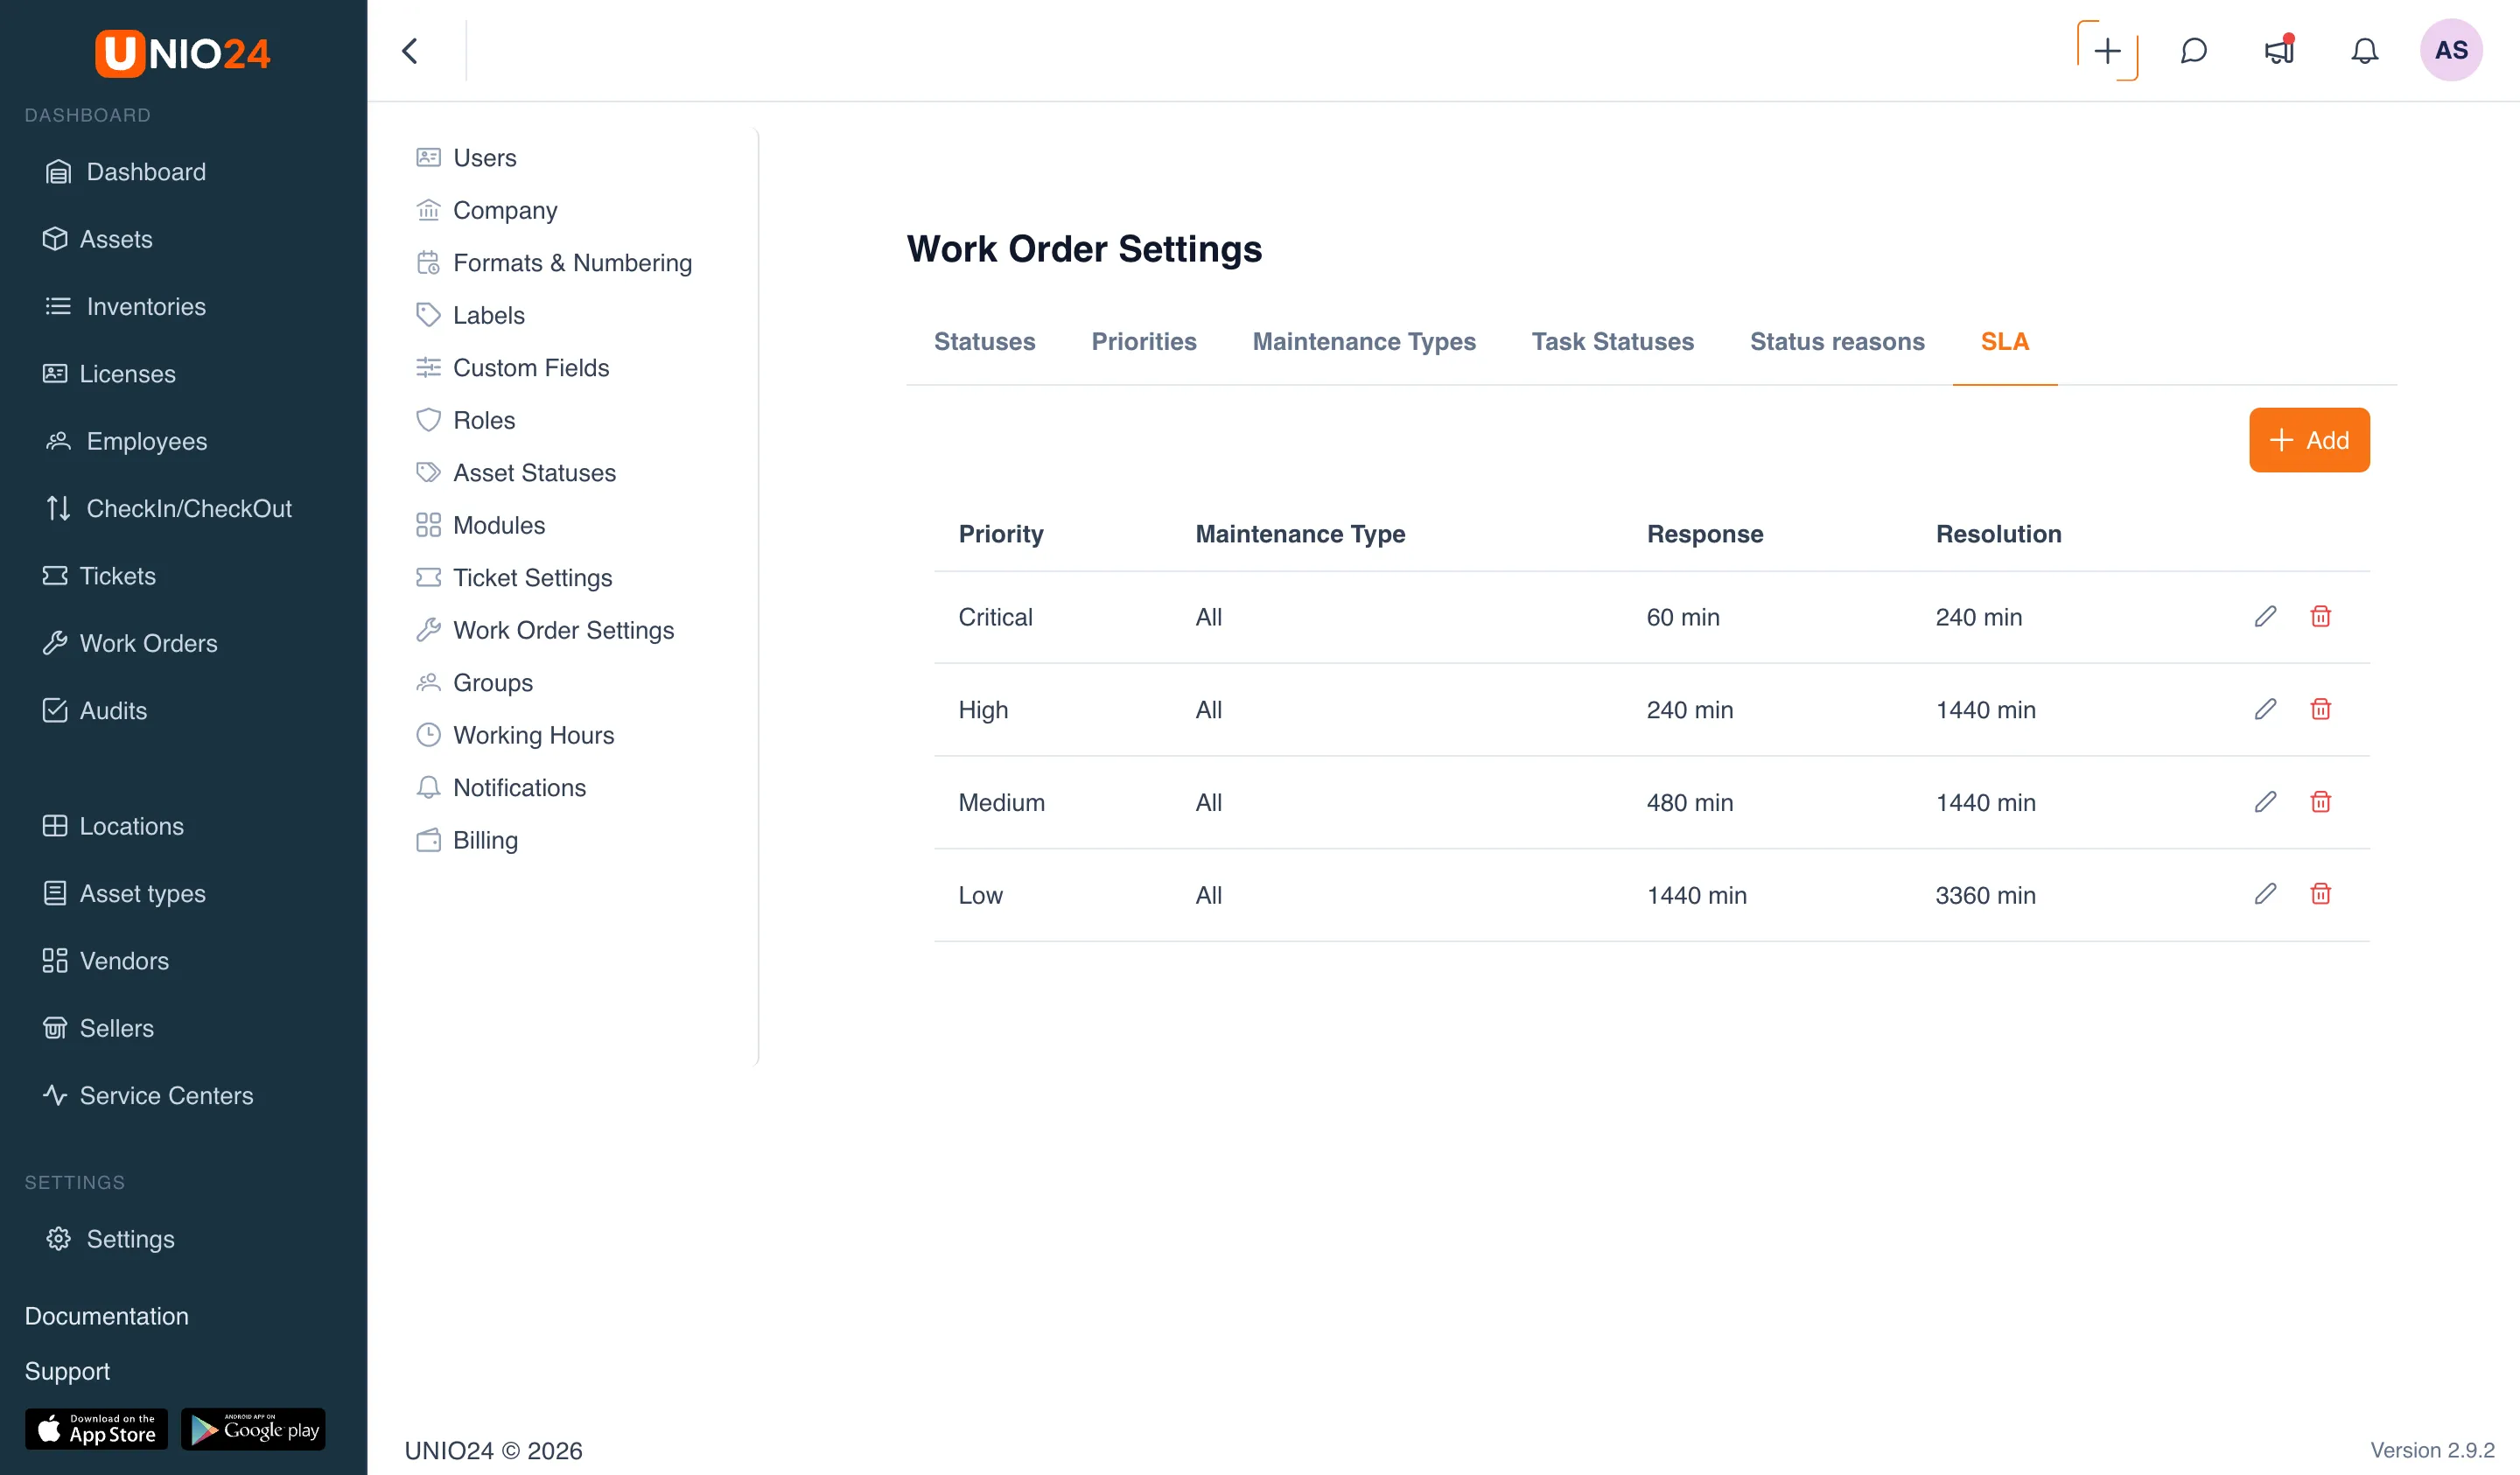Click the Resolution column header
Screen dimensions: 2520x1475
tap(1998, 534)
